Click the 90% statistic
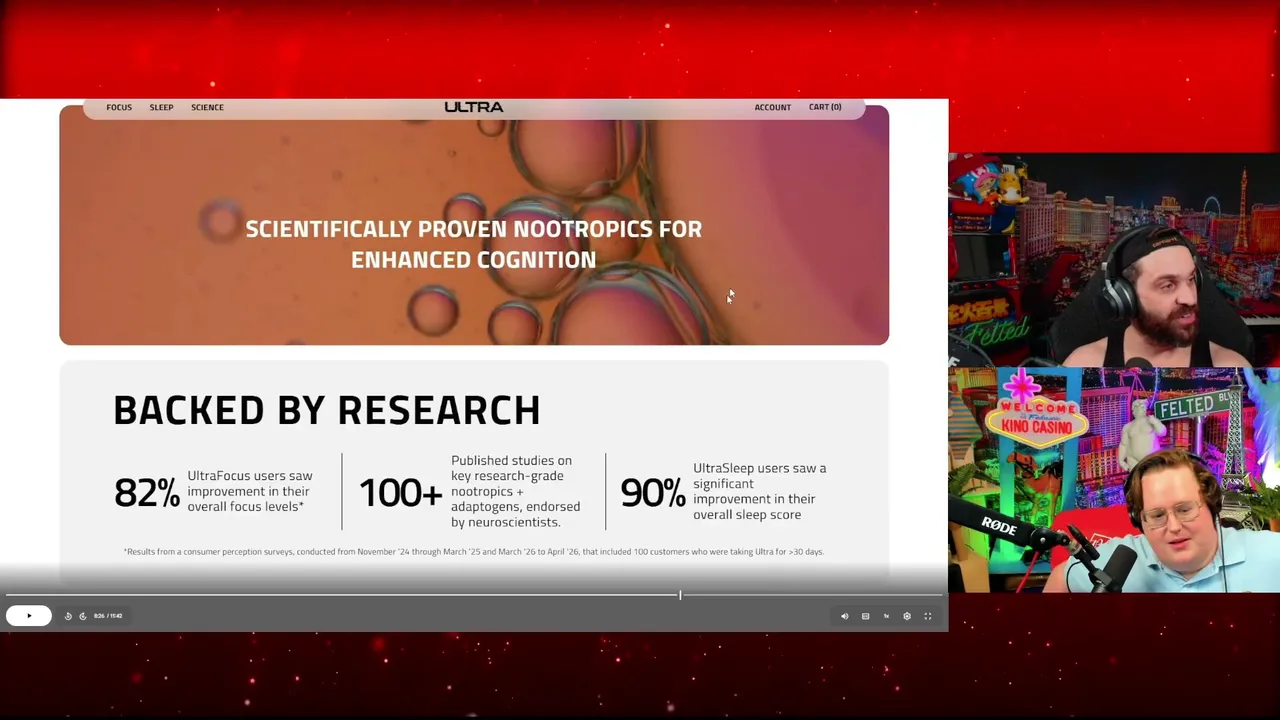The height and width of the screenshot is (720, 1280). pos(653,492)
